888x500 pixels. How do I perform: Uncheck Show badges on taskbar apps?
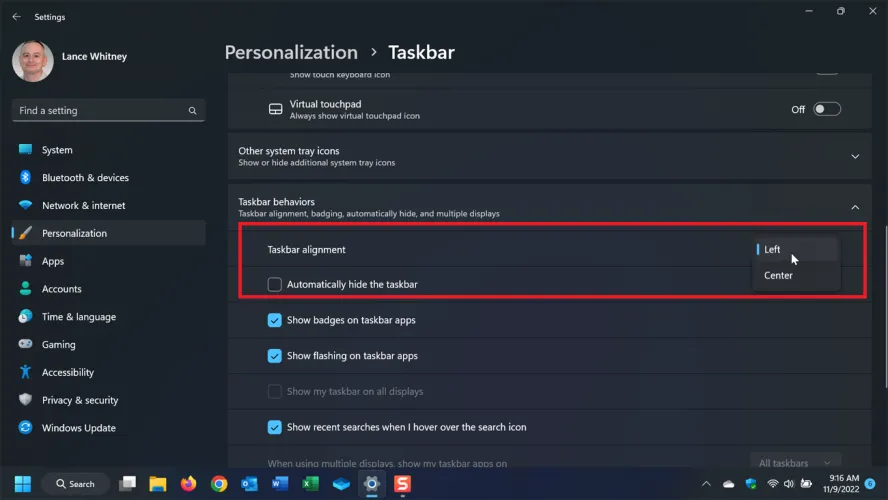click(275, 320)
